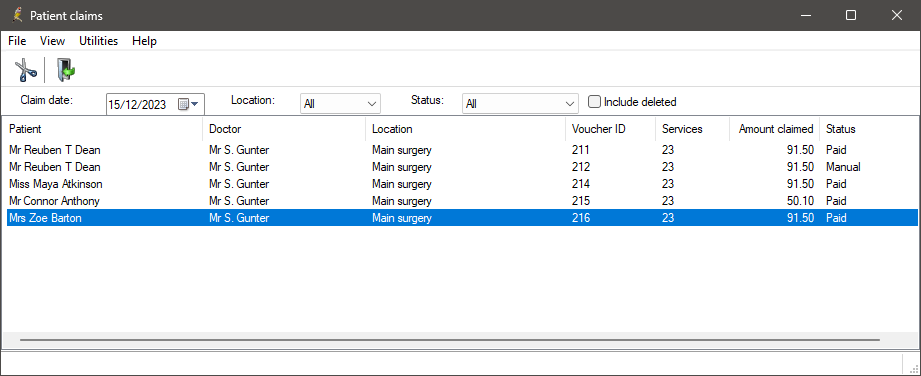Maximize the Patient claims window
Viewport: 921px width, 376px height.
pyautogui.click(x=851, y=15)
